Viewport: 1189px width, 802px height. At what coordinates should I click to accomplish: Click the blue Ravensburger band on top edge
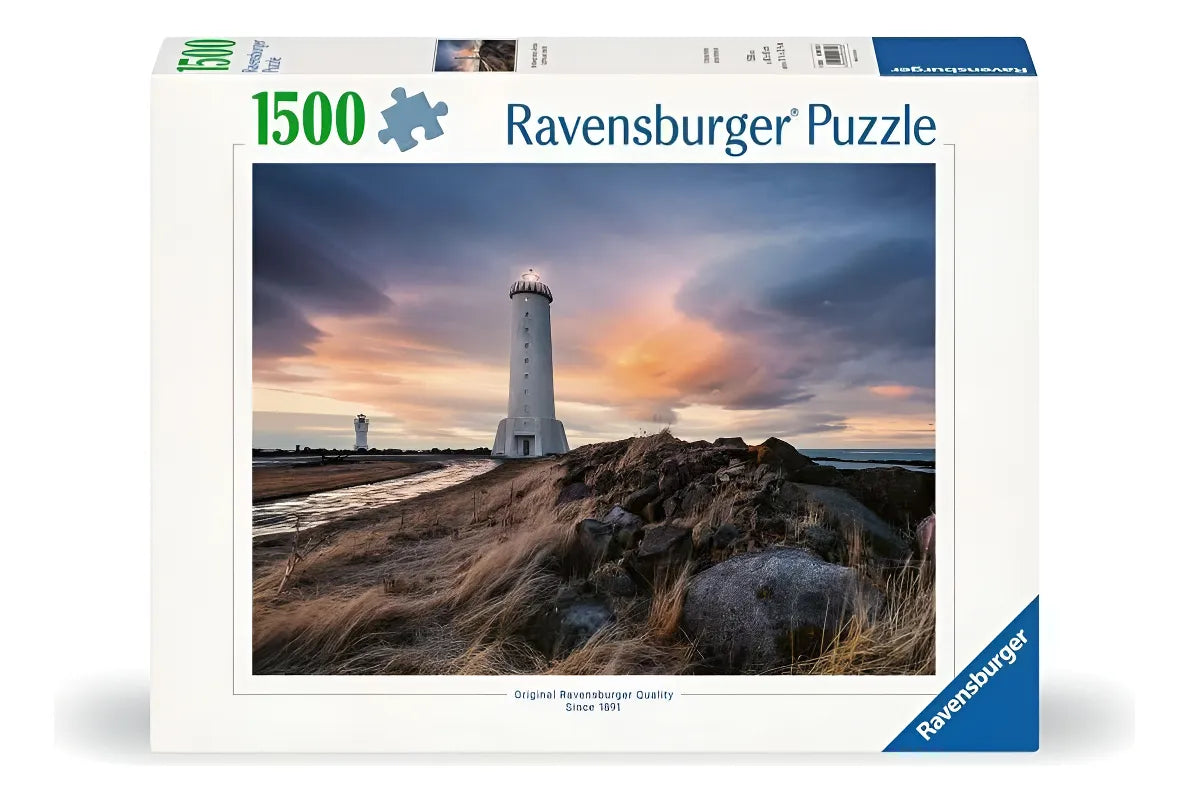pyautogui.click(x=953, y=56)
